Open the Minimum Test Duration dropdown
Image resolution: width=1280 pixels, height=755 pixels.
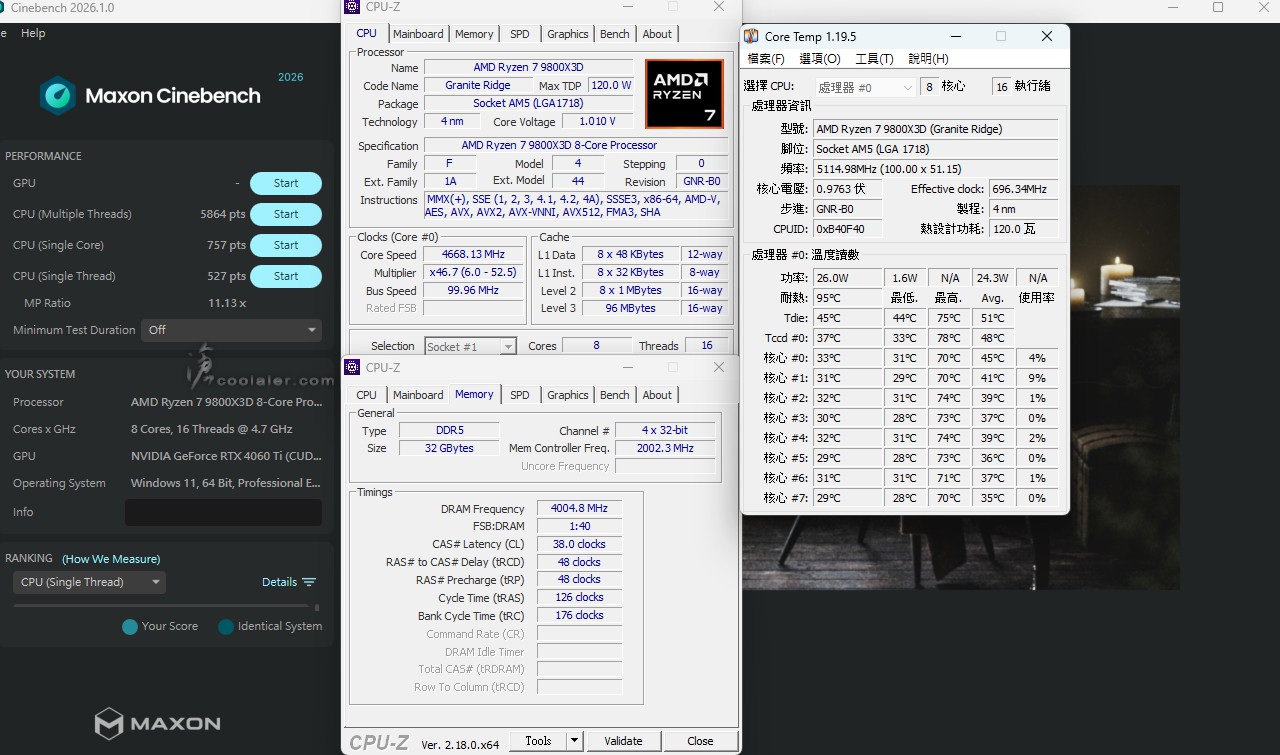(x=232, y=330)
